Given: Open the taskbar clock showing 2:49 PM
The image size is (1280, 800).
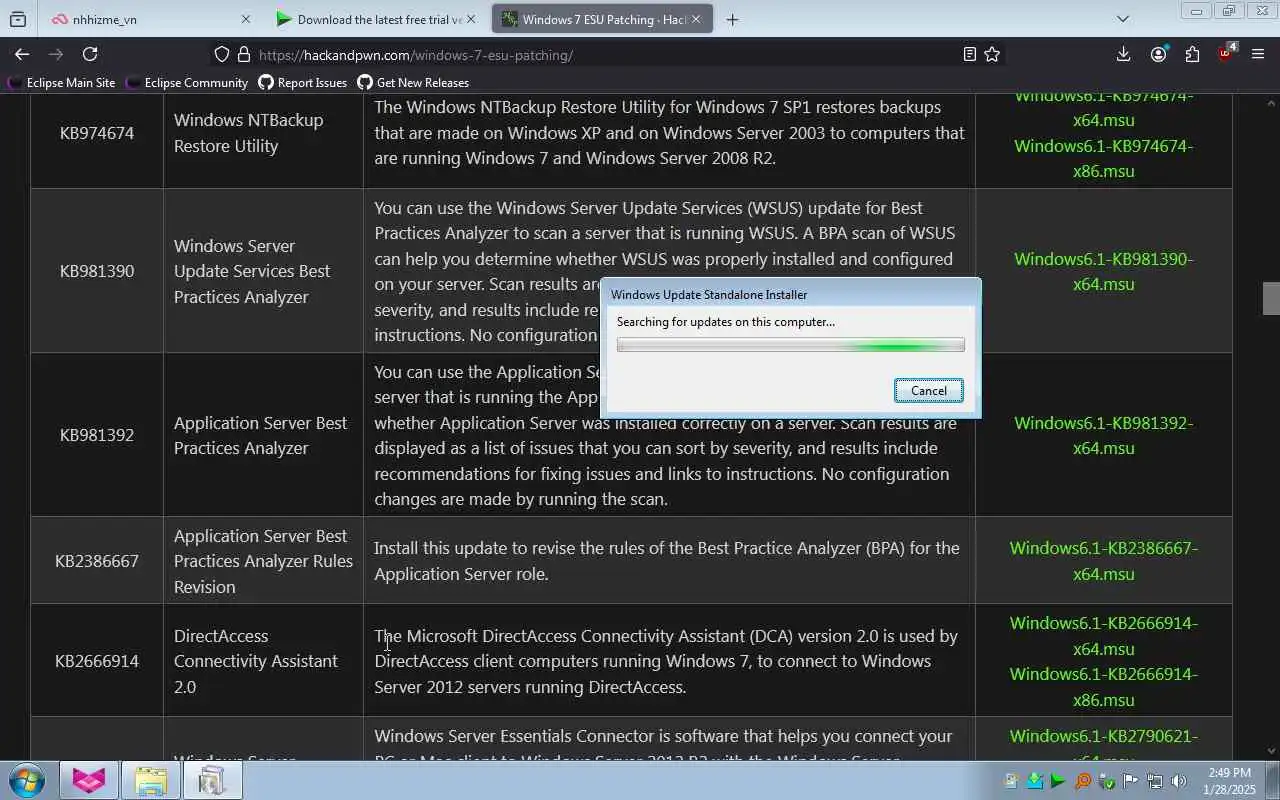Looking at the screenshot, I should [x=1229, y=781].
